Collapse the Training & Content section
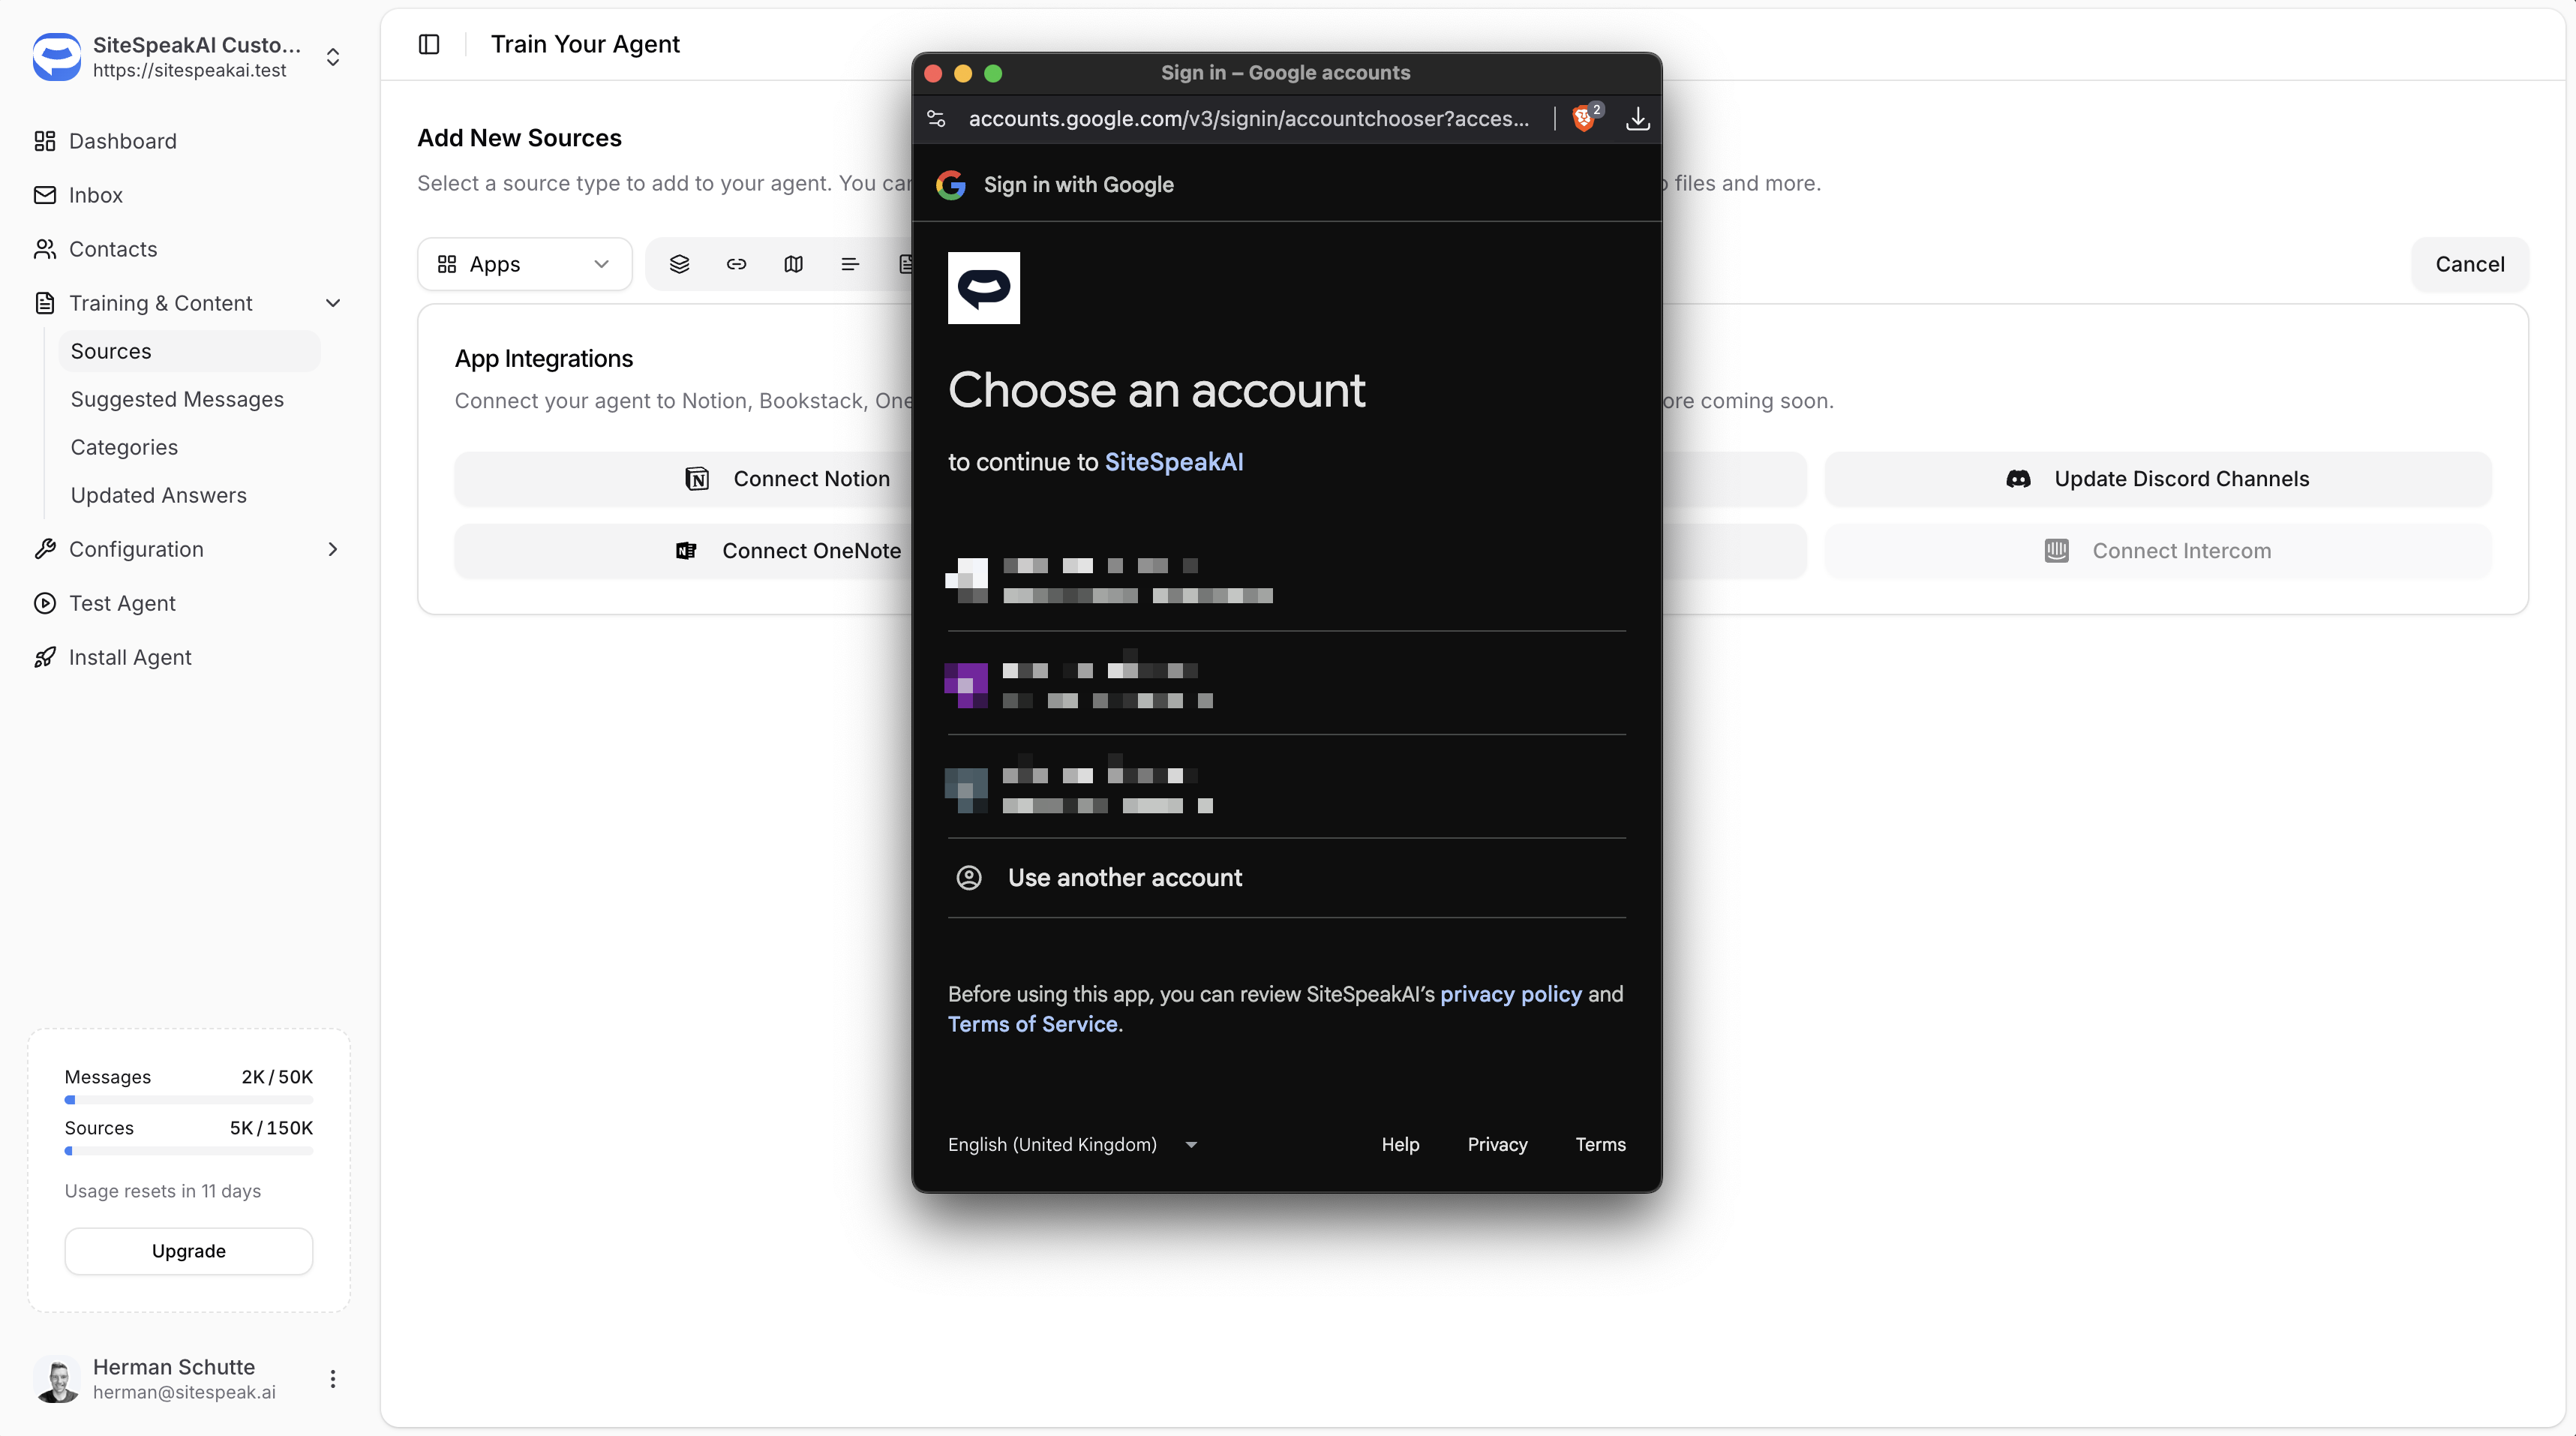Screen dimensions: 2576x1436 (x=333, y=303)
